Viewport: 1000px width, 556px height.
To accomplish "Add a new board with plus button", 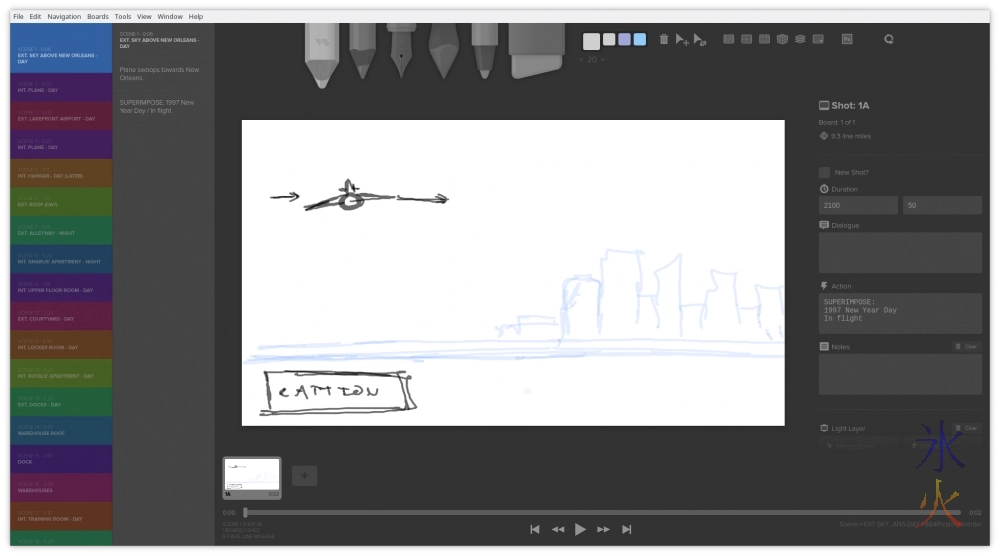I will tap(304, 476).
